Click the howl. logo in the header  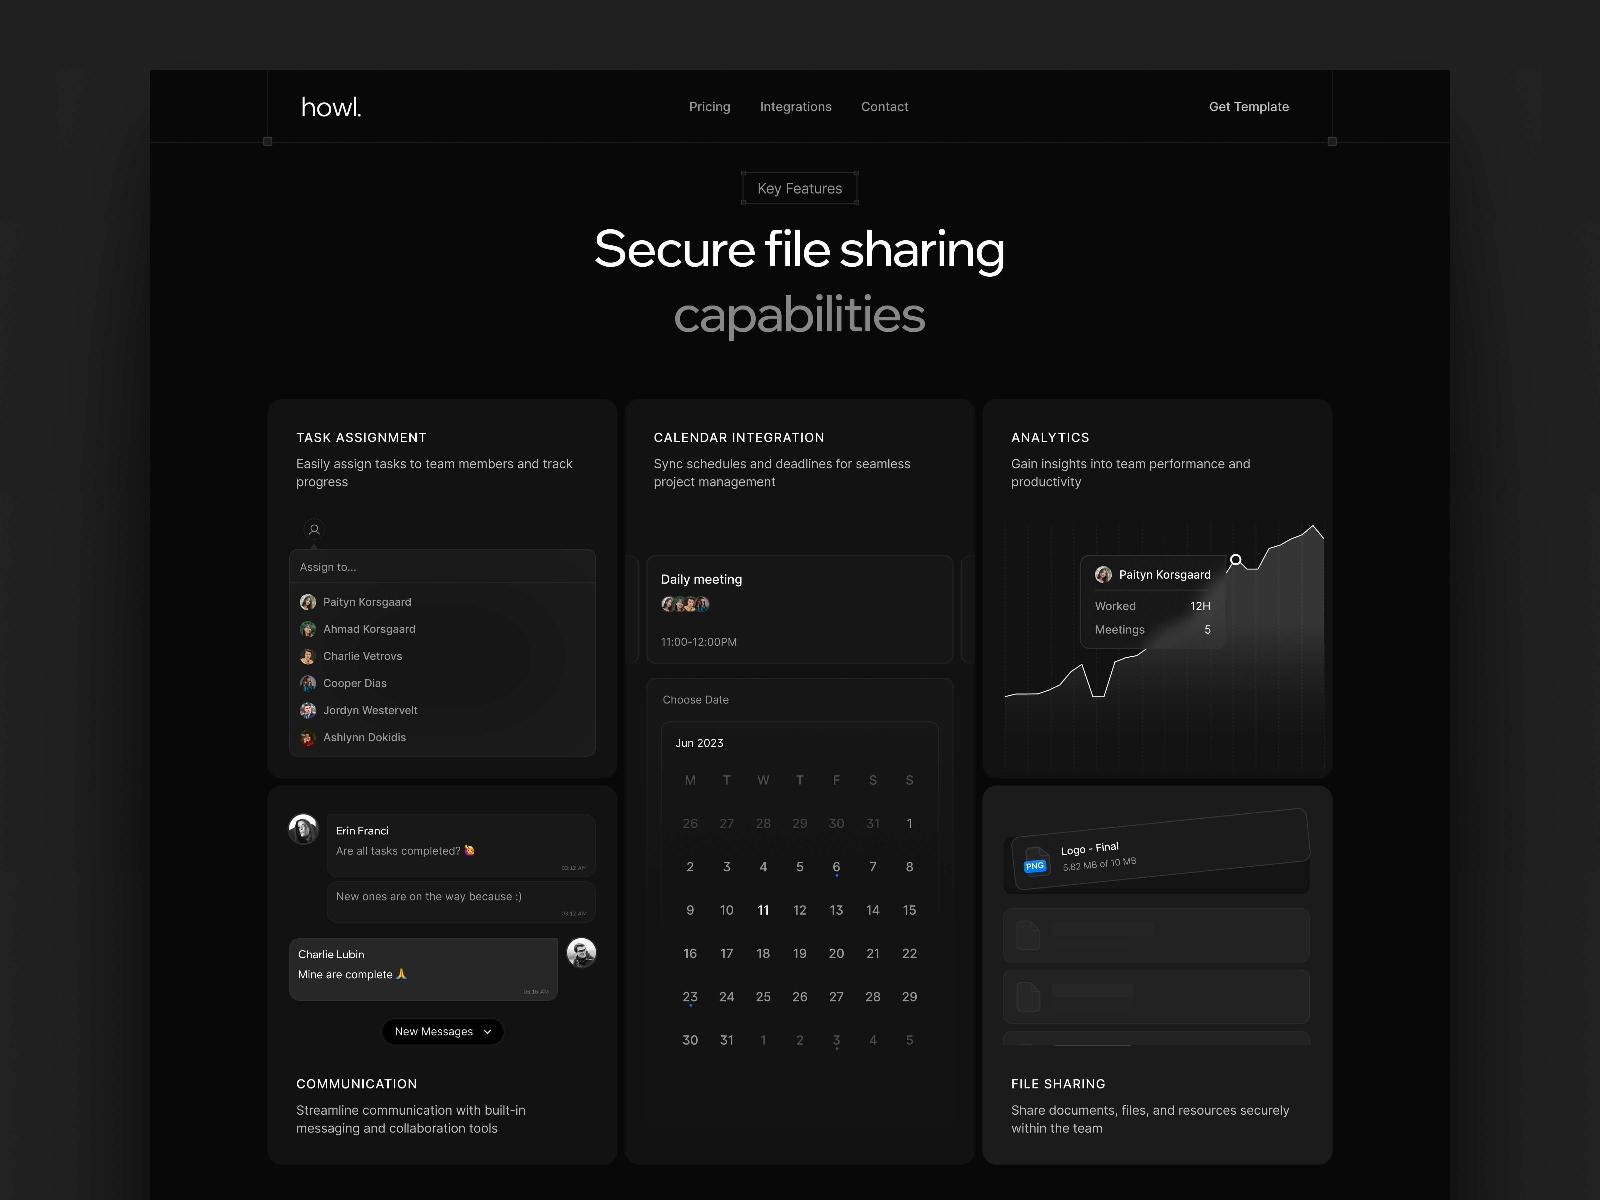[330, 107]
